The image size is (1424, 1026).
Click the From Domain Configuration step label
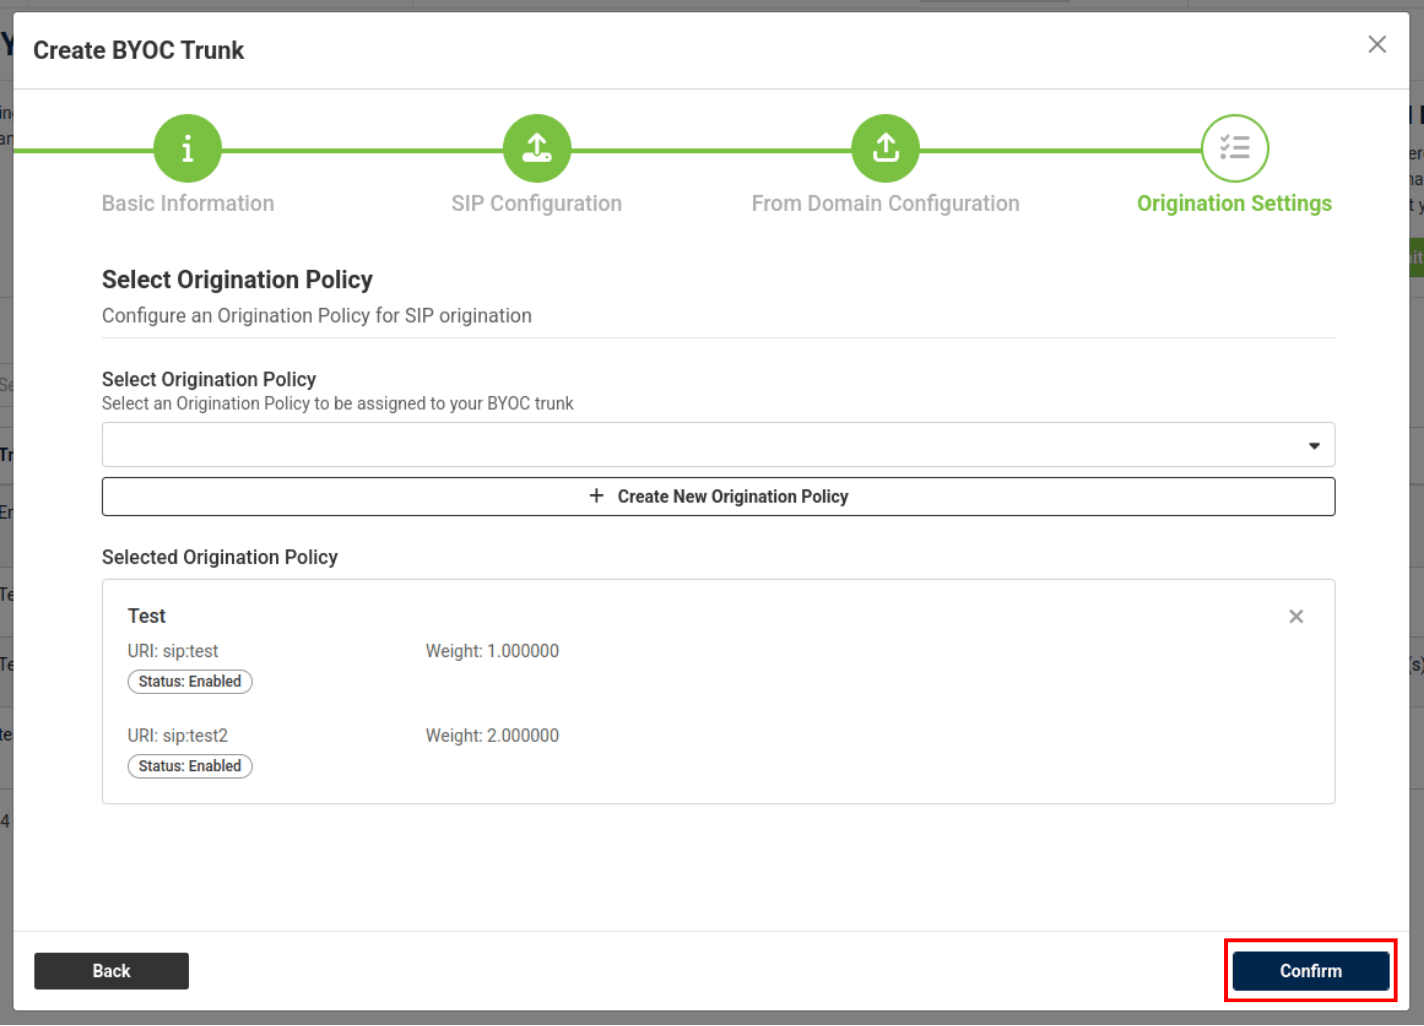click(x=885, y=204)
